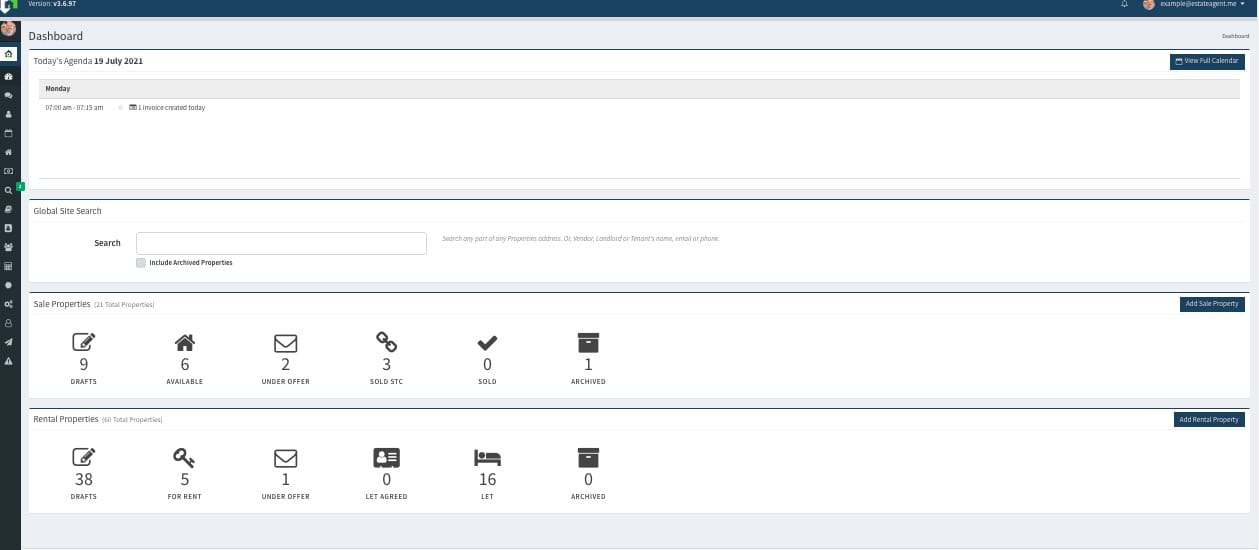Open the search item in sidebar
Screen dimensions: 1259x550
point(9,190)
